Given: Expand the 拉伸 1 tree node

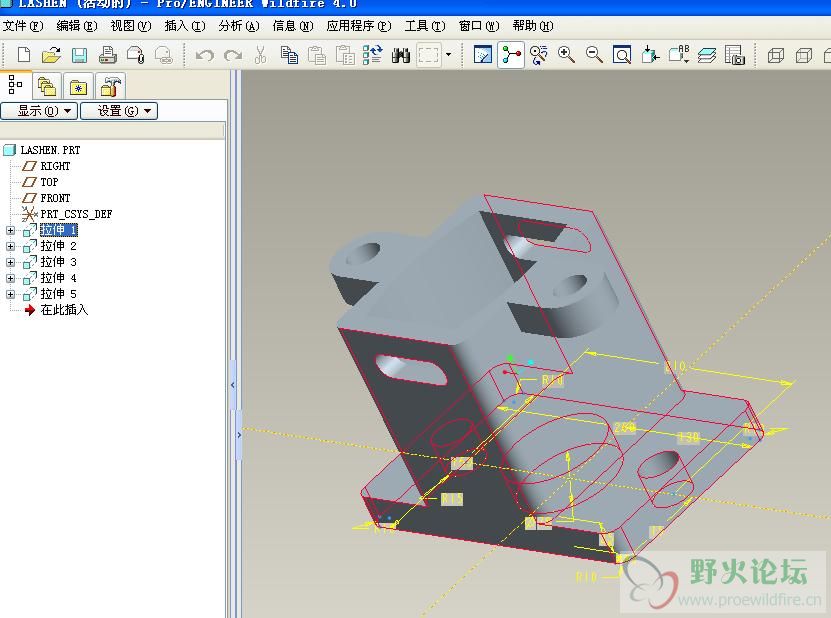Looking at the screenshot, I should (10, 230).
